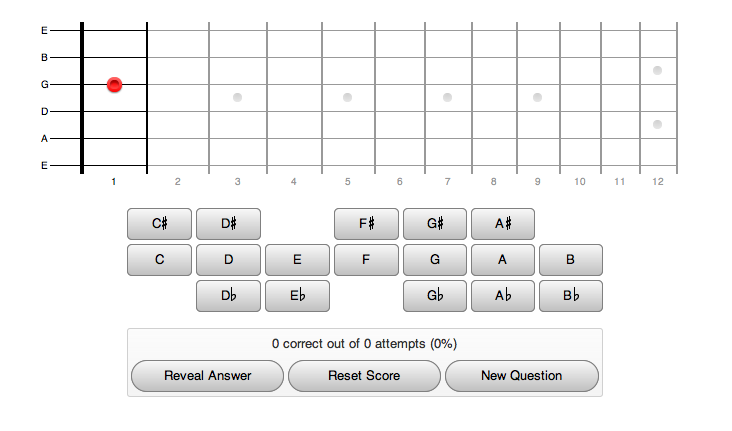Answer with the C note button
Screen dimensions: 732x431
coord(159,260)
